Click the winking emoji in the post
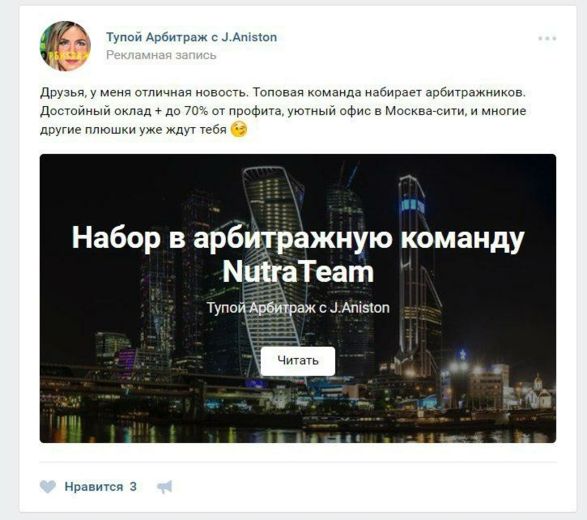This screenshot has width=587, height=520. [x=239, y=130]
